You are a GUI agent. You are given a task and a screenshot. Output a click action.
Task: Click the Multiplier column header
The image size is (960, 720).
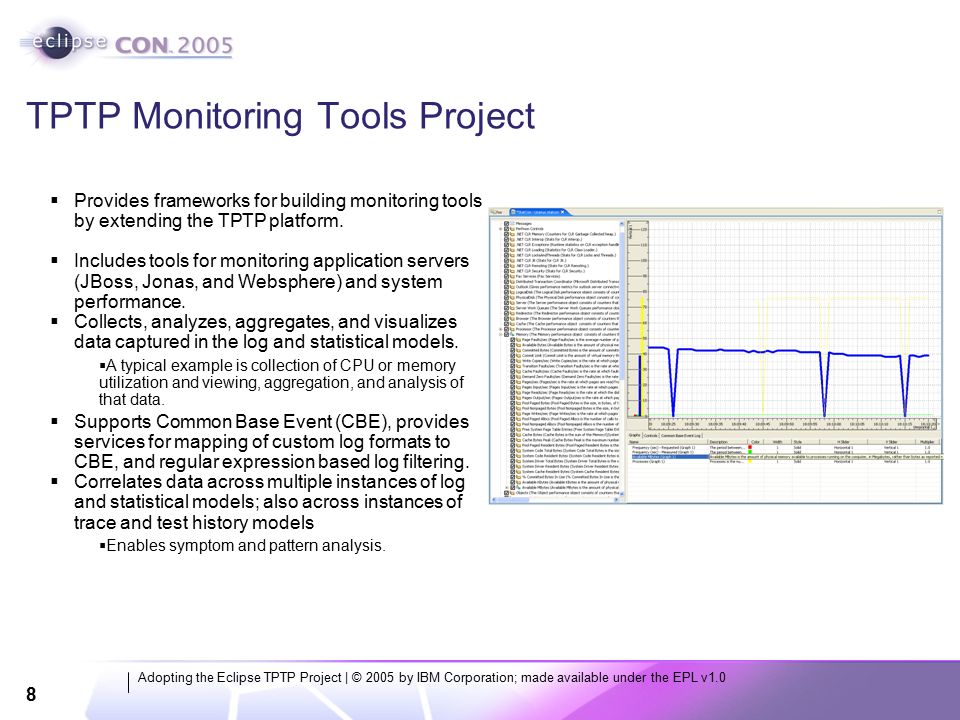[x=928, y=442]
